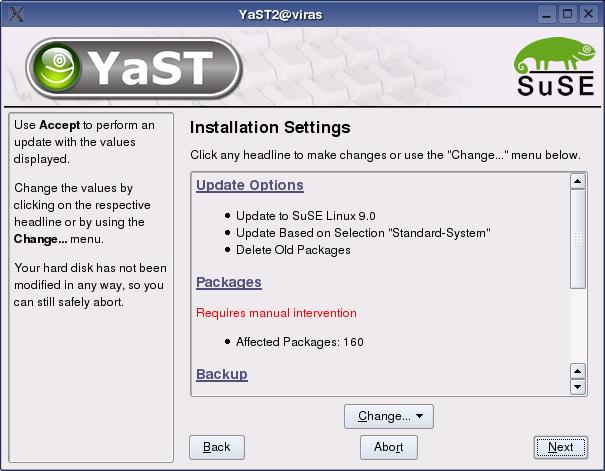The width and height of the screenshot is (605, 471).
Task: Open the Change... dropdown menu
Action: click(389, 416)
